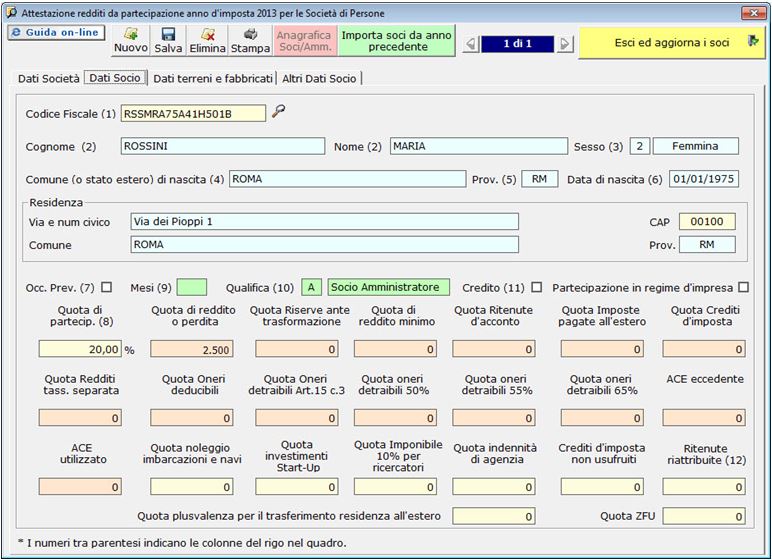This screenshot has height=560, width=772.
Task: Click the Quota ZFU field
Action: [704, 516]
